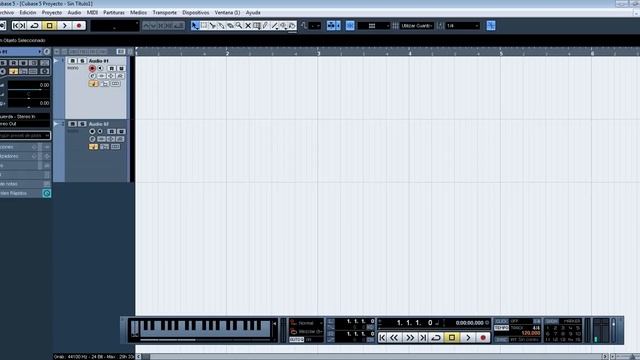Select the Time Warp tool
Image resolution: width=640 pixels, height=360 pixels.
click(x=257, y=26)
